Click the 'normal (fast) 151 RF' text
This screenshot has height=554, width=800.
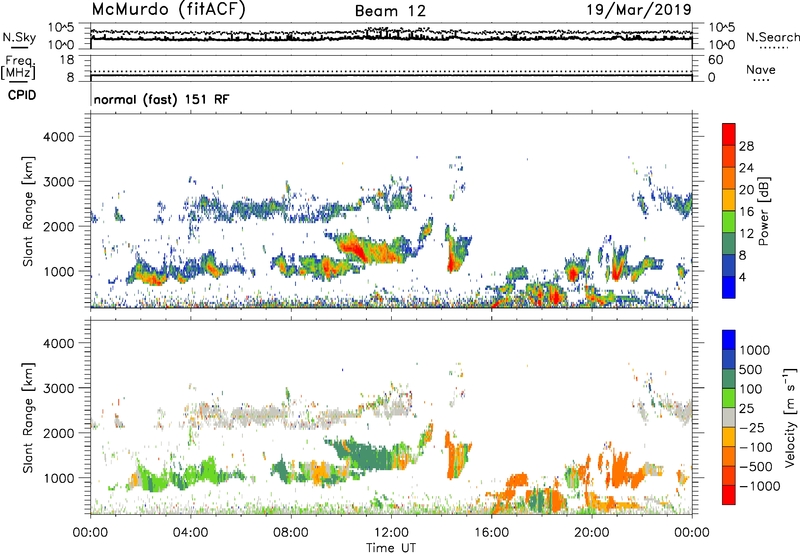point(161,99)
